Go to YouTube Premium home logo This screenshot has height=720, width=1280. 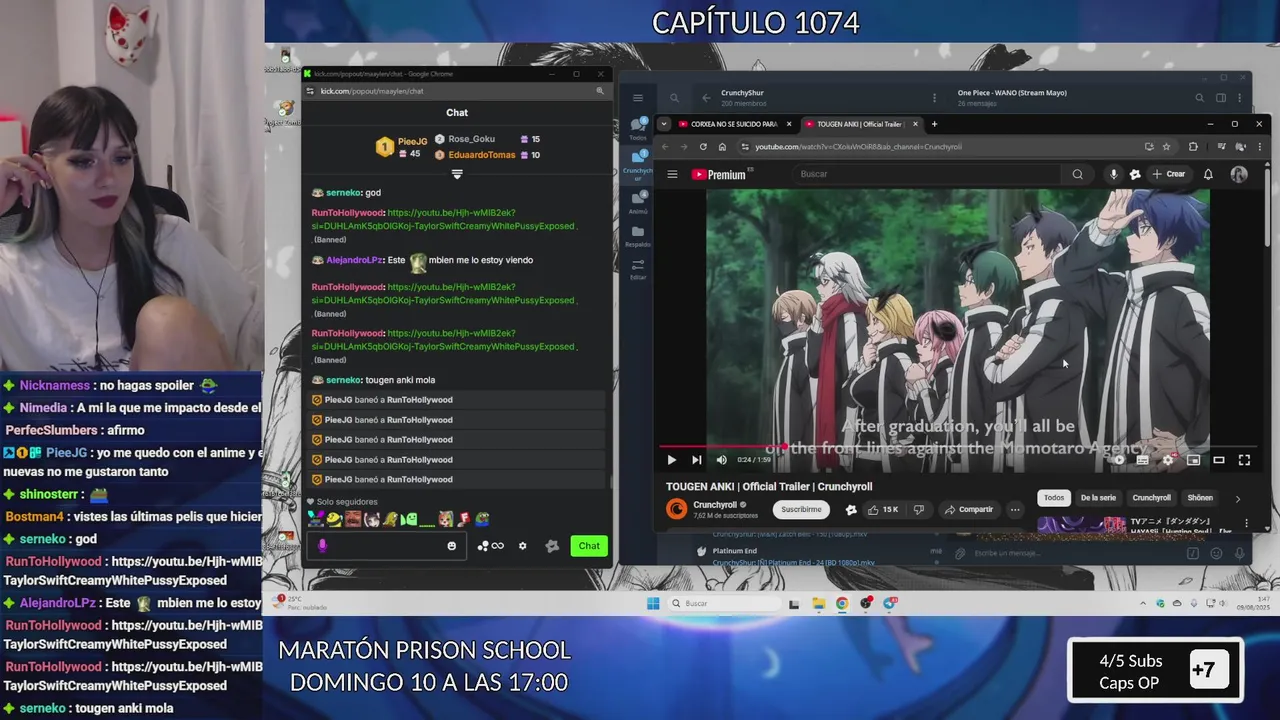point(718,174)
